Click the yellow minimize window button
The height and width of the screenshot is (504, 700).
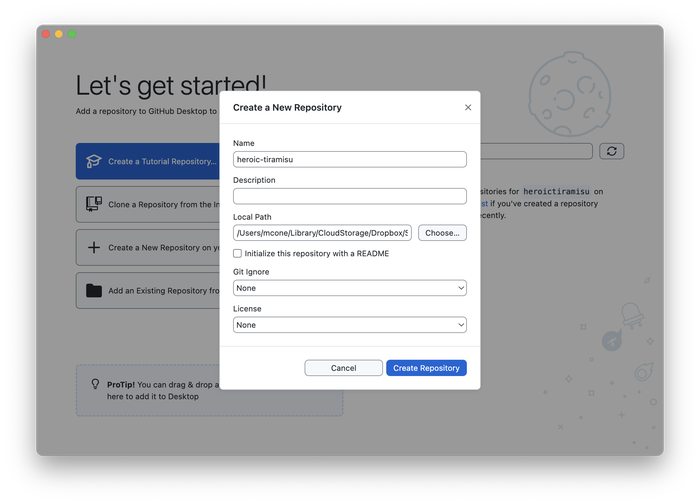click(x=58, y=34)
